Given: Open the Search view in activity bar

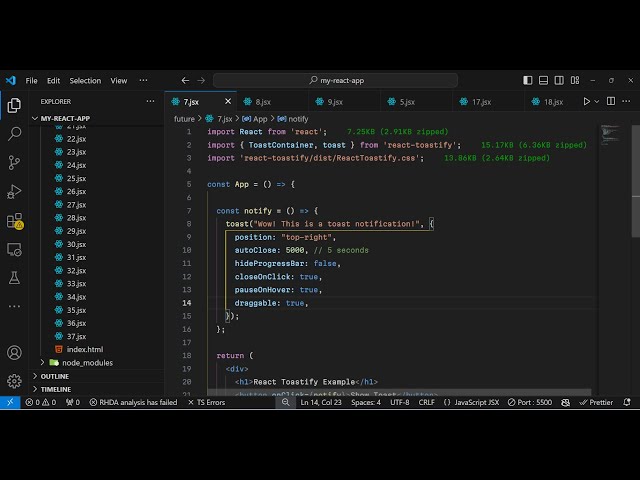Looking at the screenshot, I should (x=14, y=133).
